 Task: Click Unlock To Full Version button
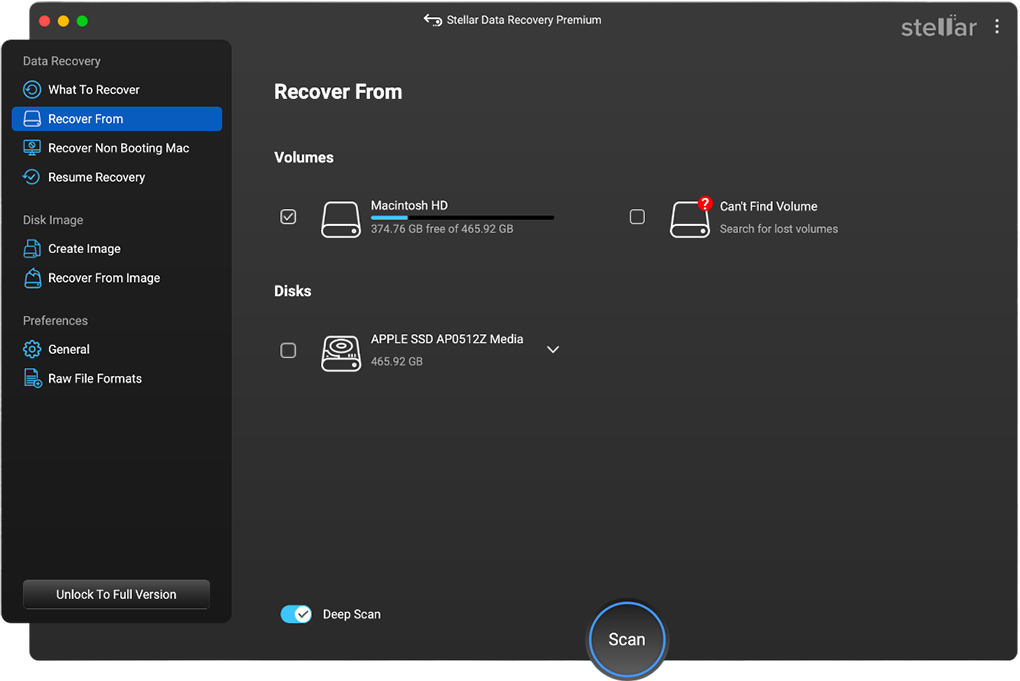[116, 594]
